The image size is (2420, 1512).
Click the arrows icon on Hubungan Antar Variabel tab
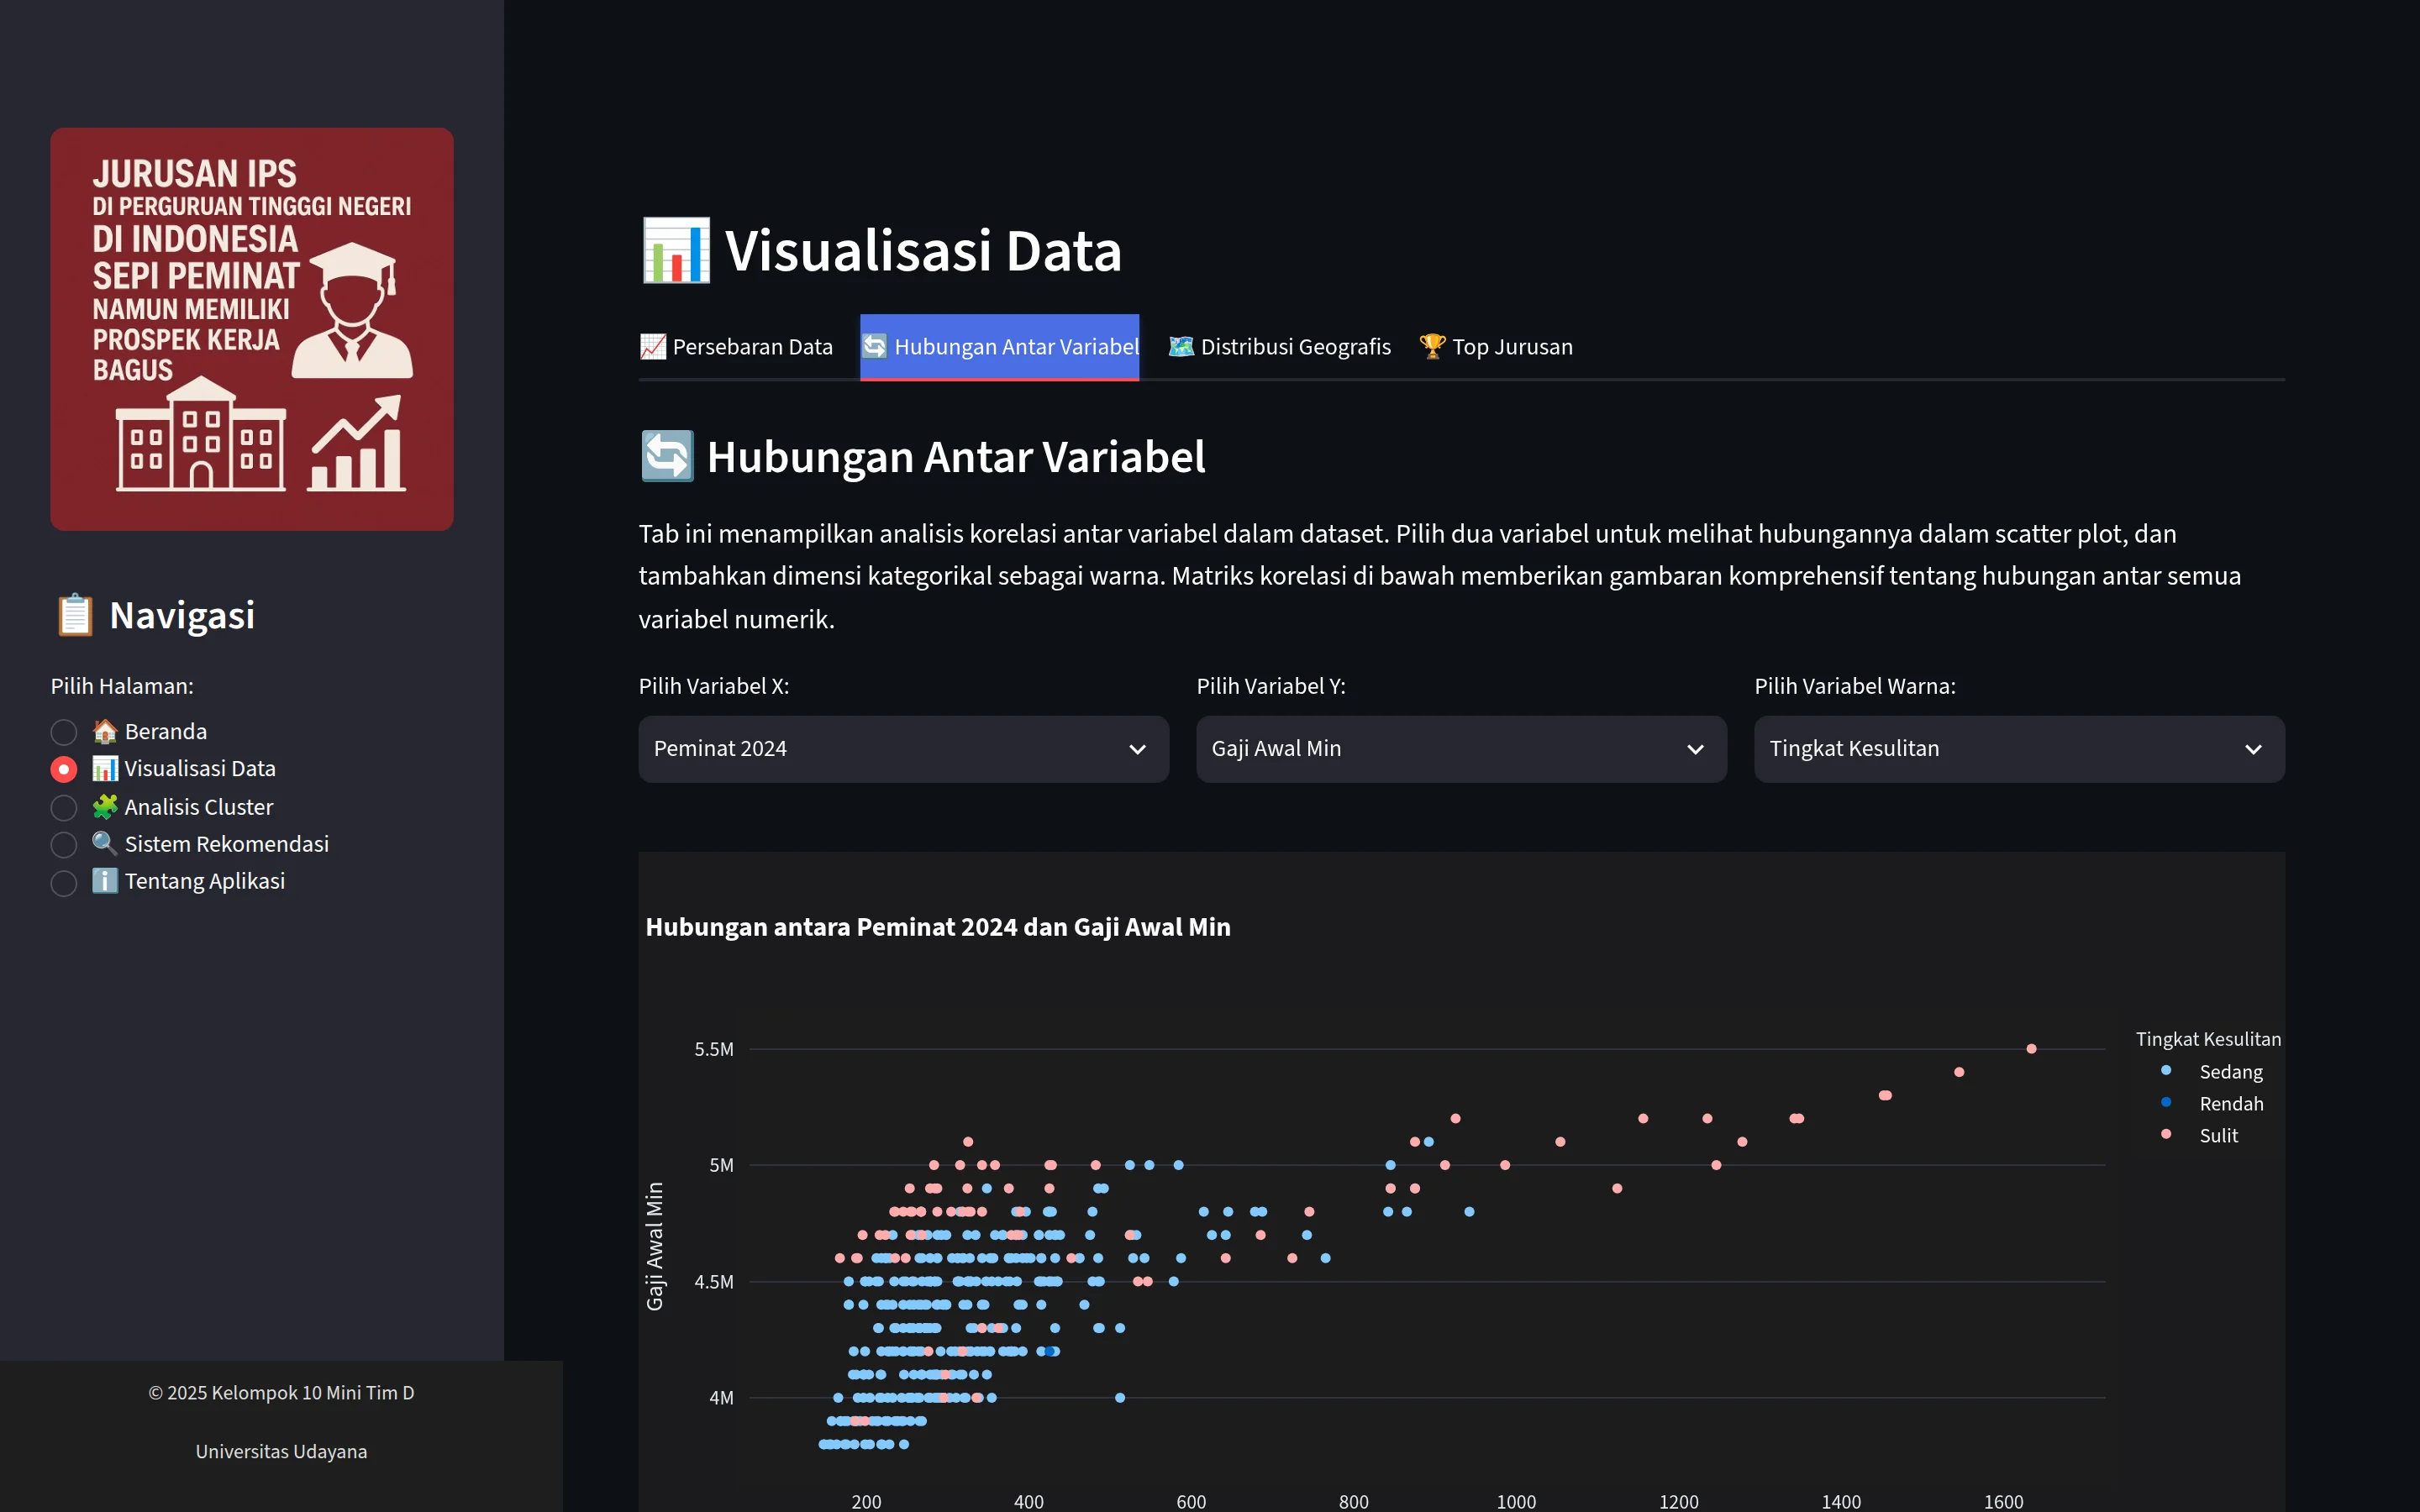875,346
